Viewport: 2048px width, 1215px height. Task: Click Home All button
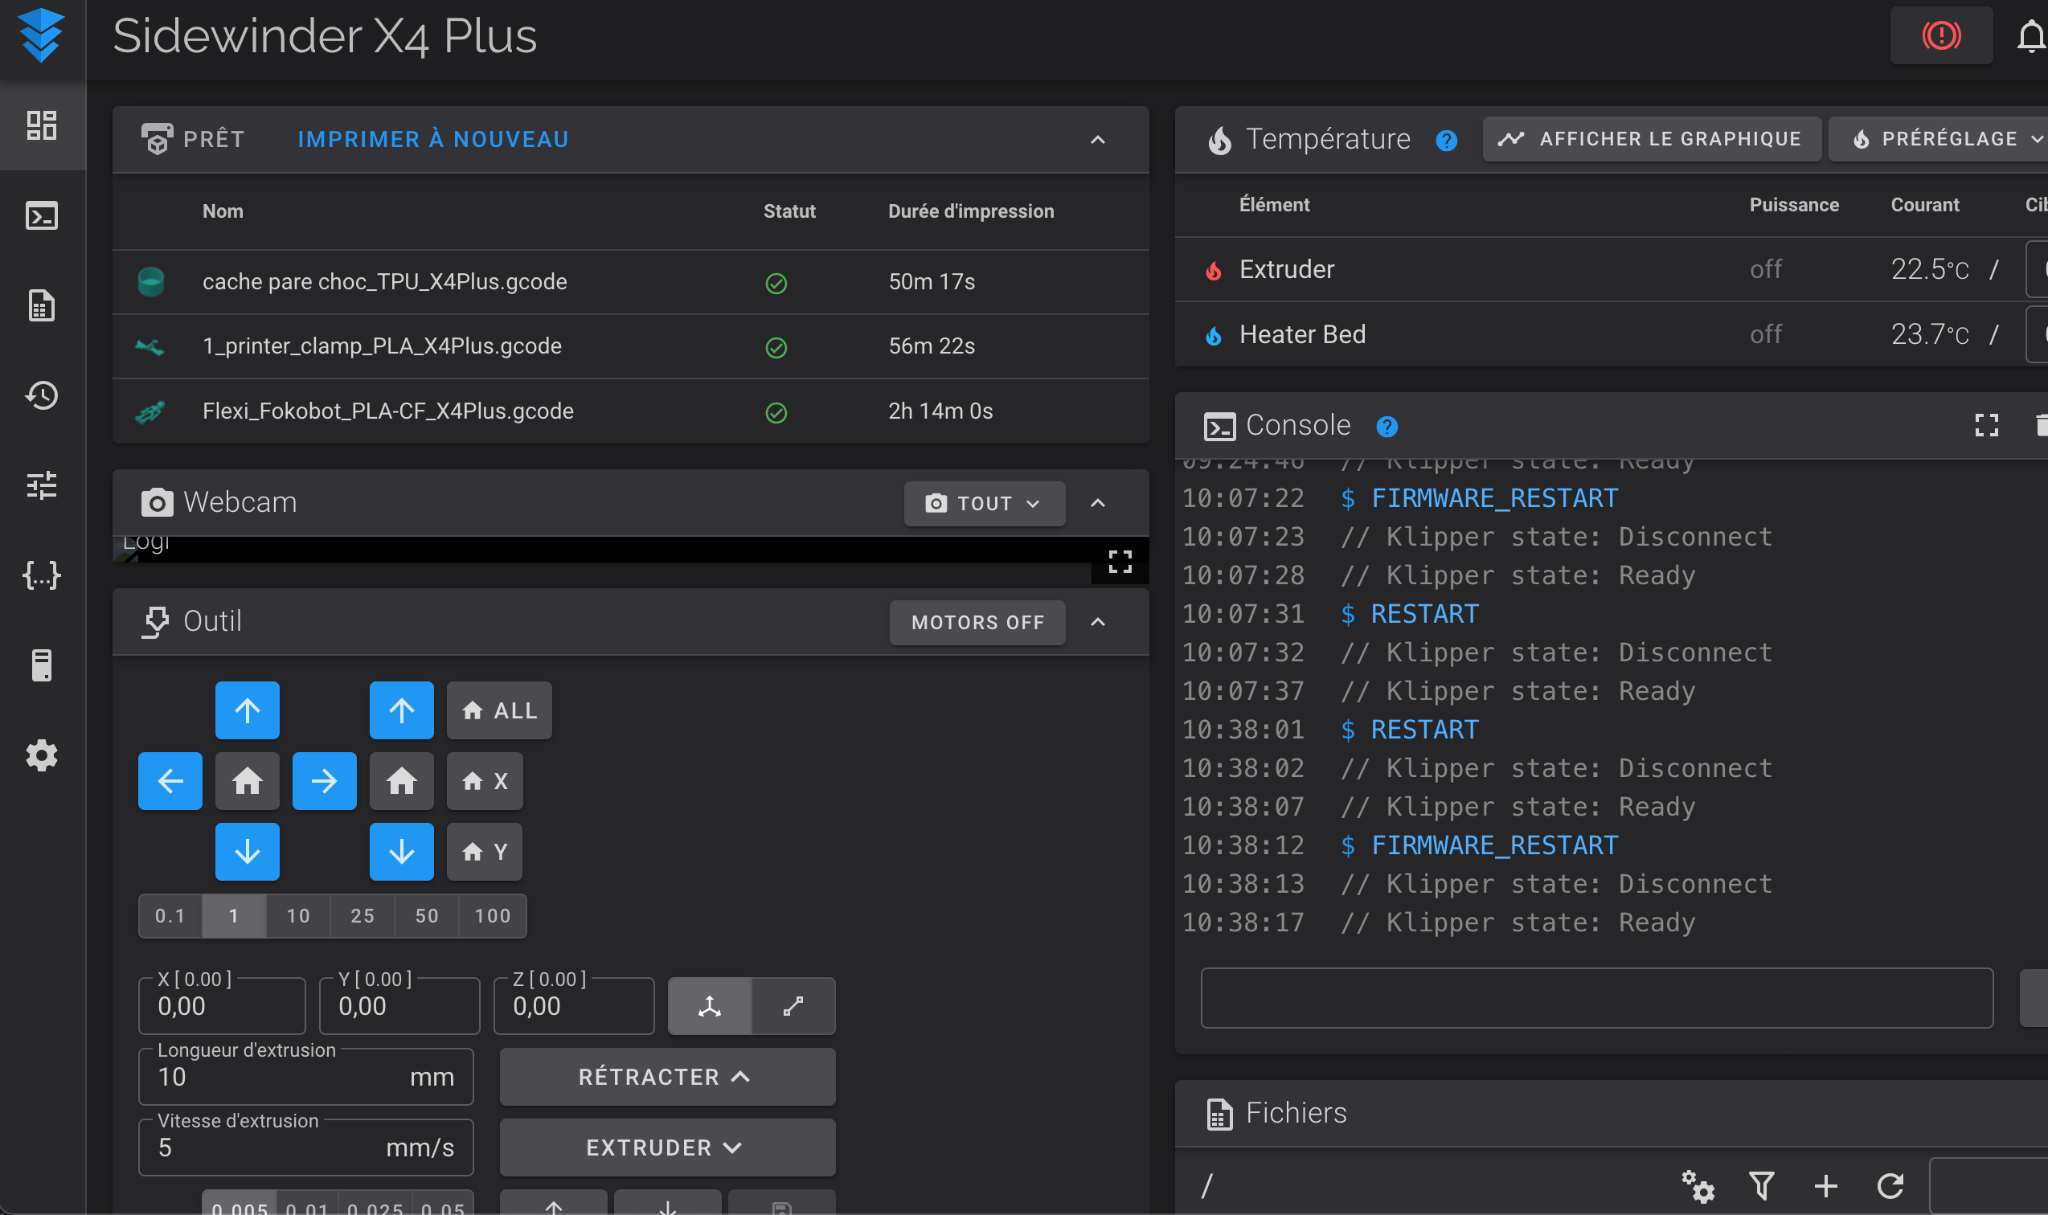point(499,710)
